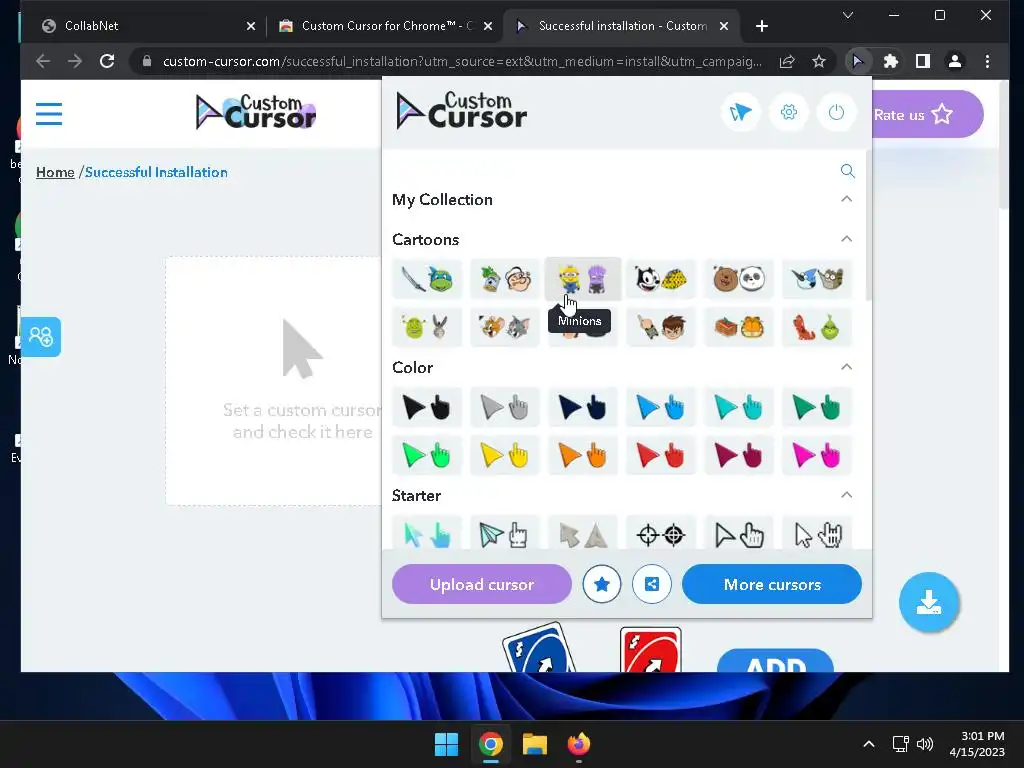
Task: Select the Ben 10 cursor pack
Action: (661, 327)
